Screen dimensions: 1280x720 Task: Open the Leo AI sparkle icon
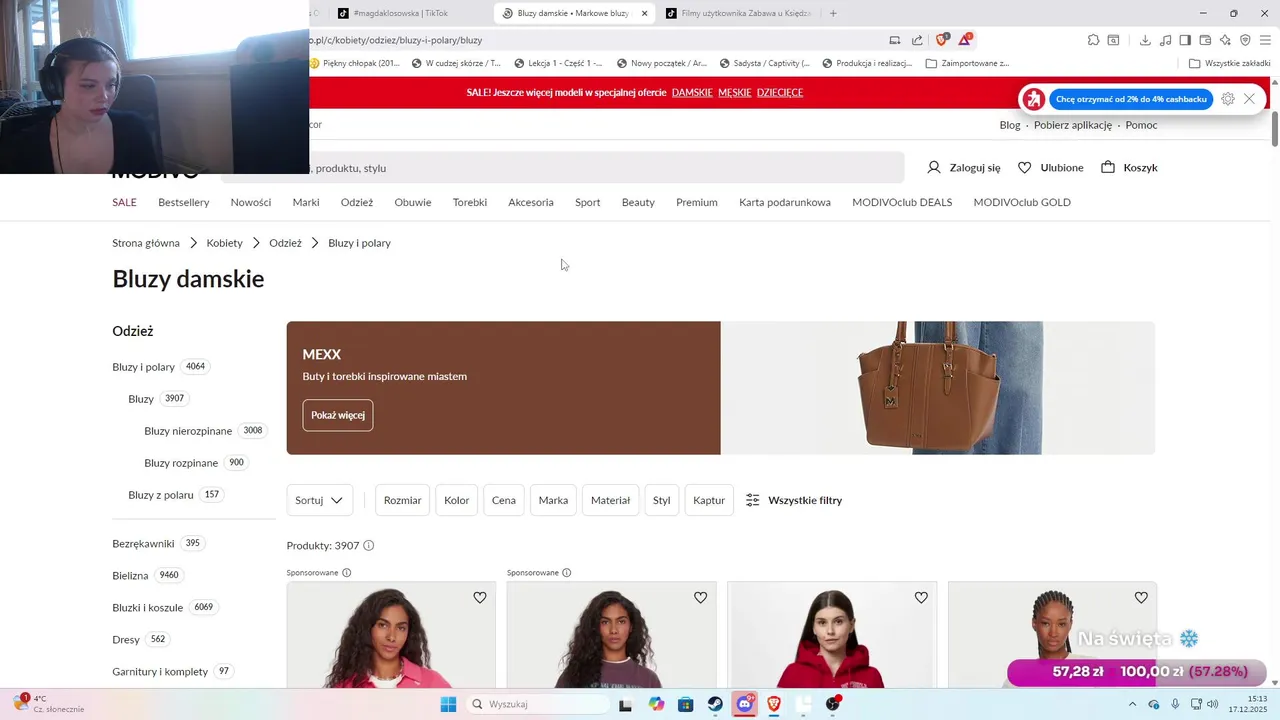tap(1225, 40)
